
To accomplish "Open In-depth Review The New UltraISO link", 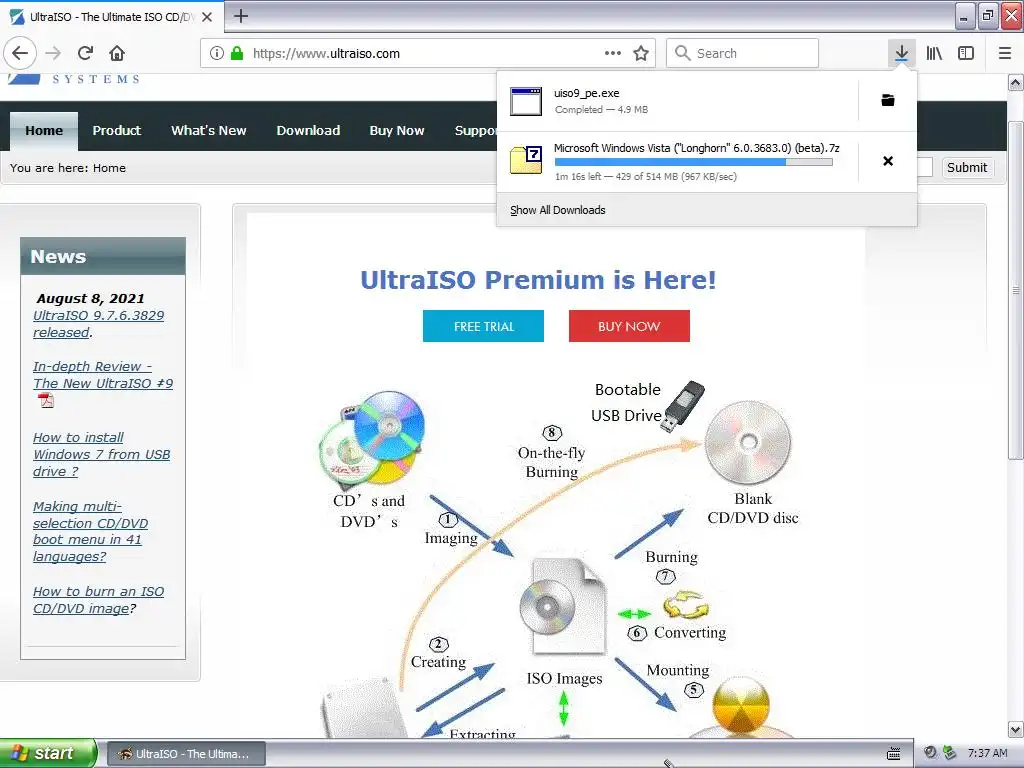I will point(103,375).
